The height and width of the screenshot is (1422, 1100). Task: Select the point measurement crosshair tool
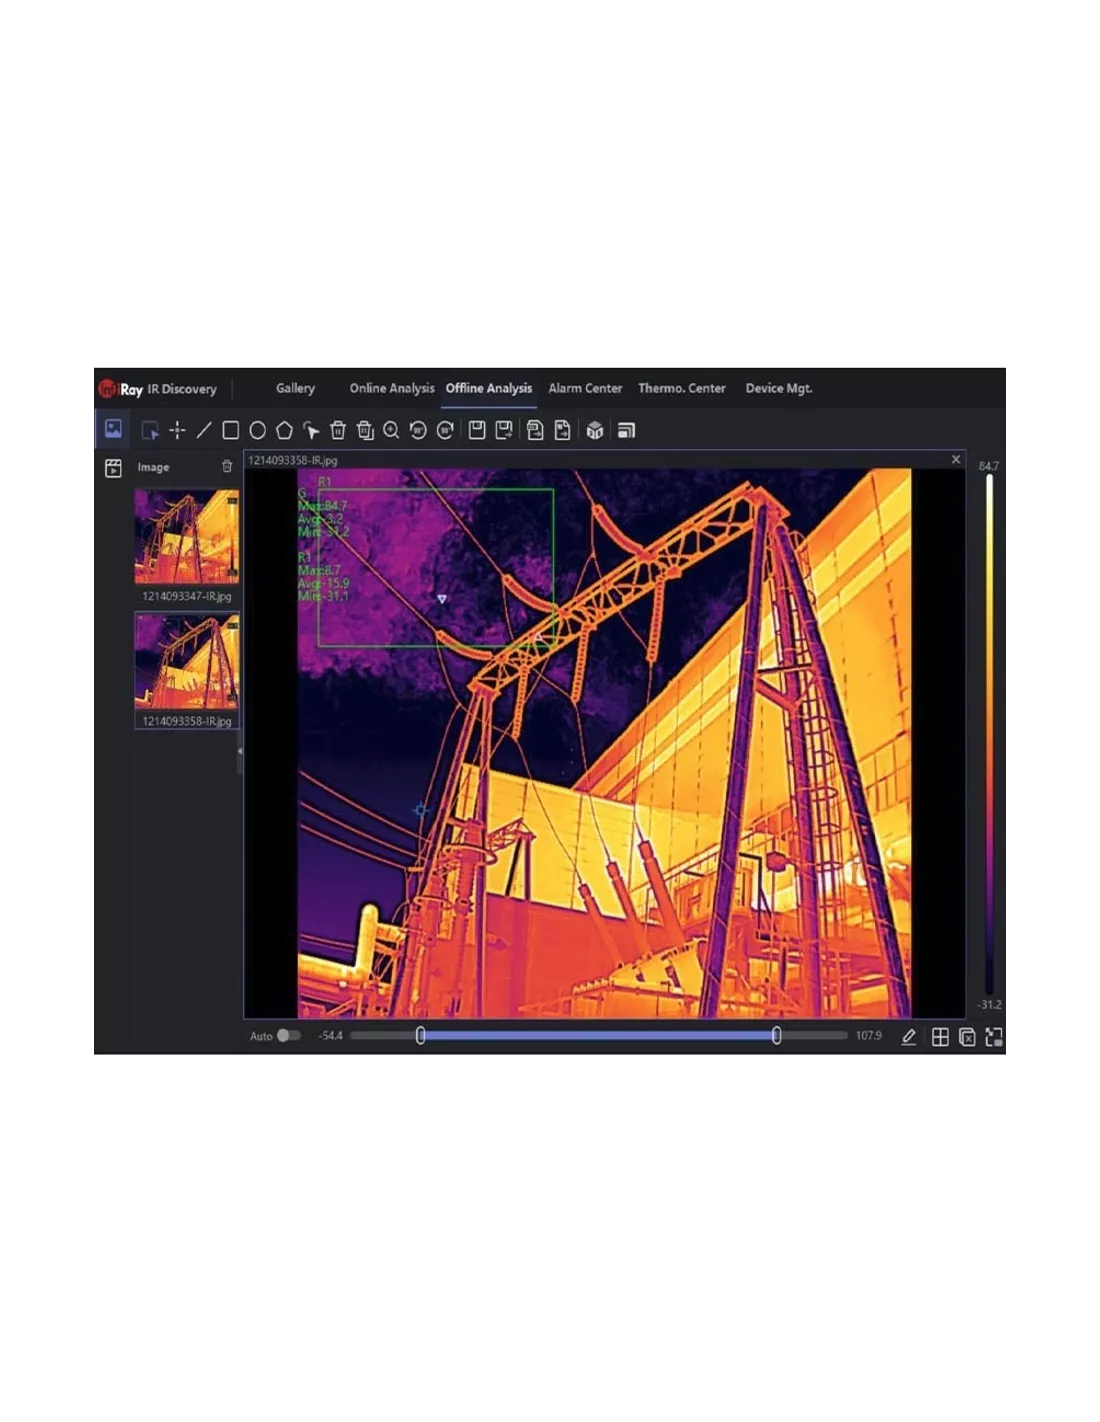click(178, 431)
